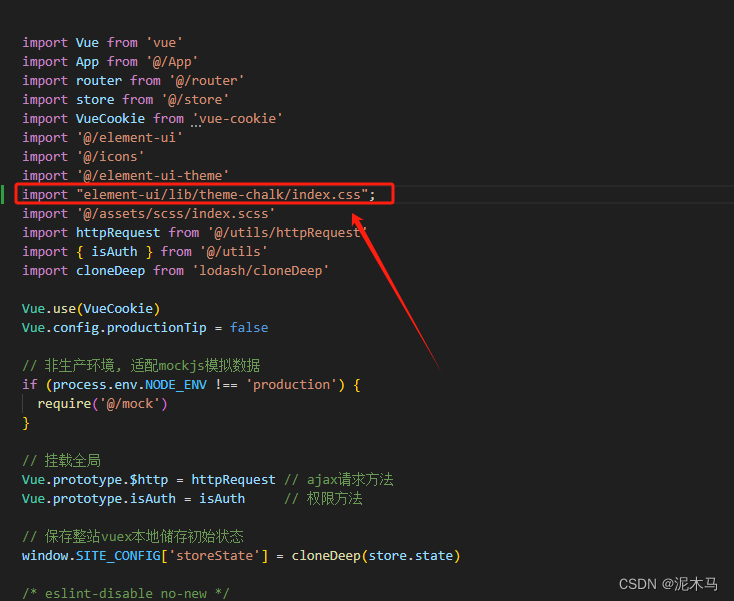The image size is (734, 601).
Task: Click the green gutter change marker
Action: pyautogui.click(x=3, y=194)
